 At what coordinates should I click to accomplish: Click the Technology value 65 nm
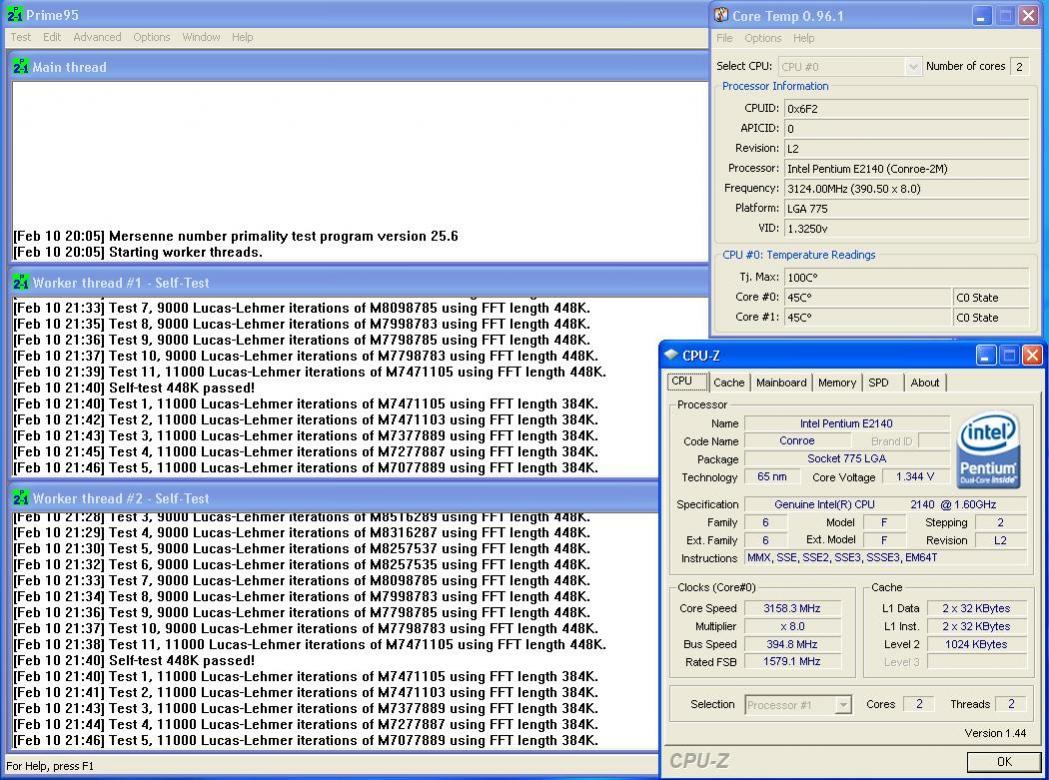(773, 476)
